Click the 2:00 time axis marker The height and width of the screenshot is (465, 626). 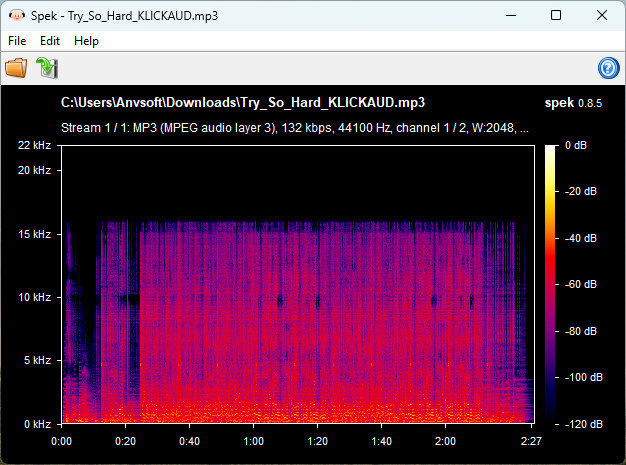click(x=445, y=441)
